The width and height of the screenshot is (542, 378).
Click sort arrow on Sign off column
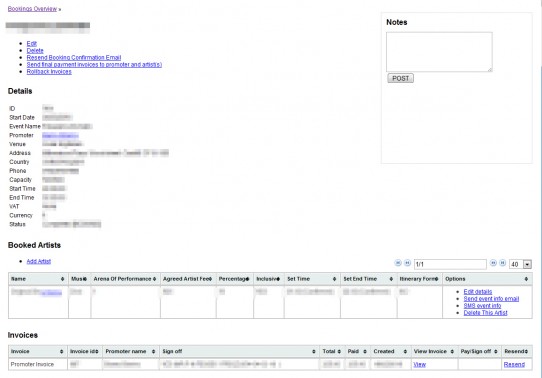click(314, 351)
